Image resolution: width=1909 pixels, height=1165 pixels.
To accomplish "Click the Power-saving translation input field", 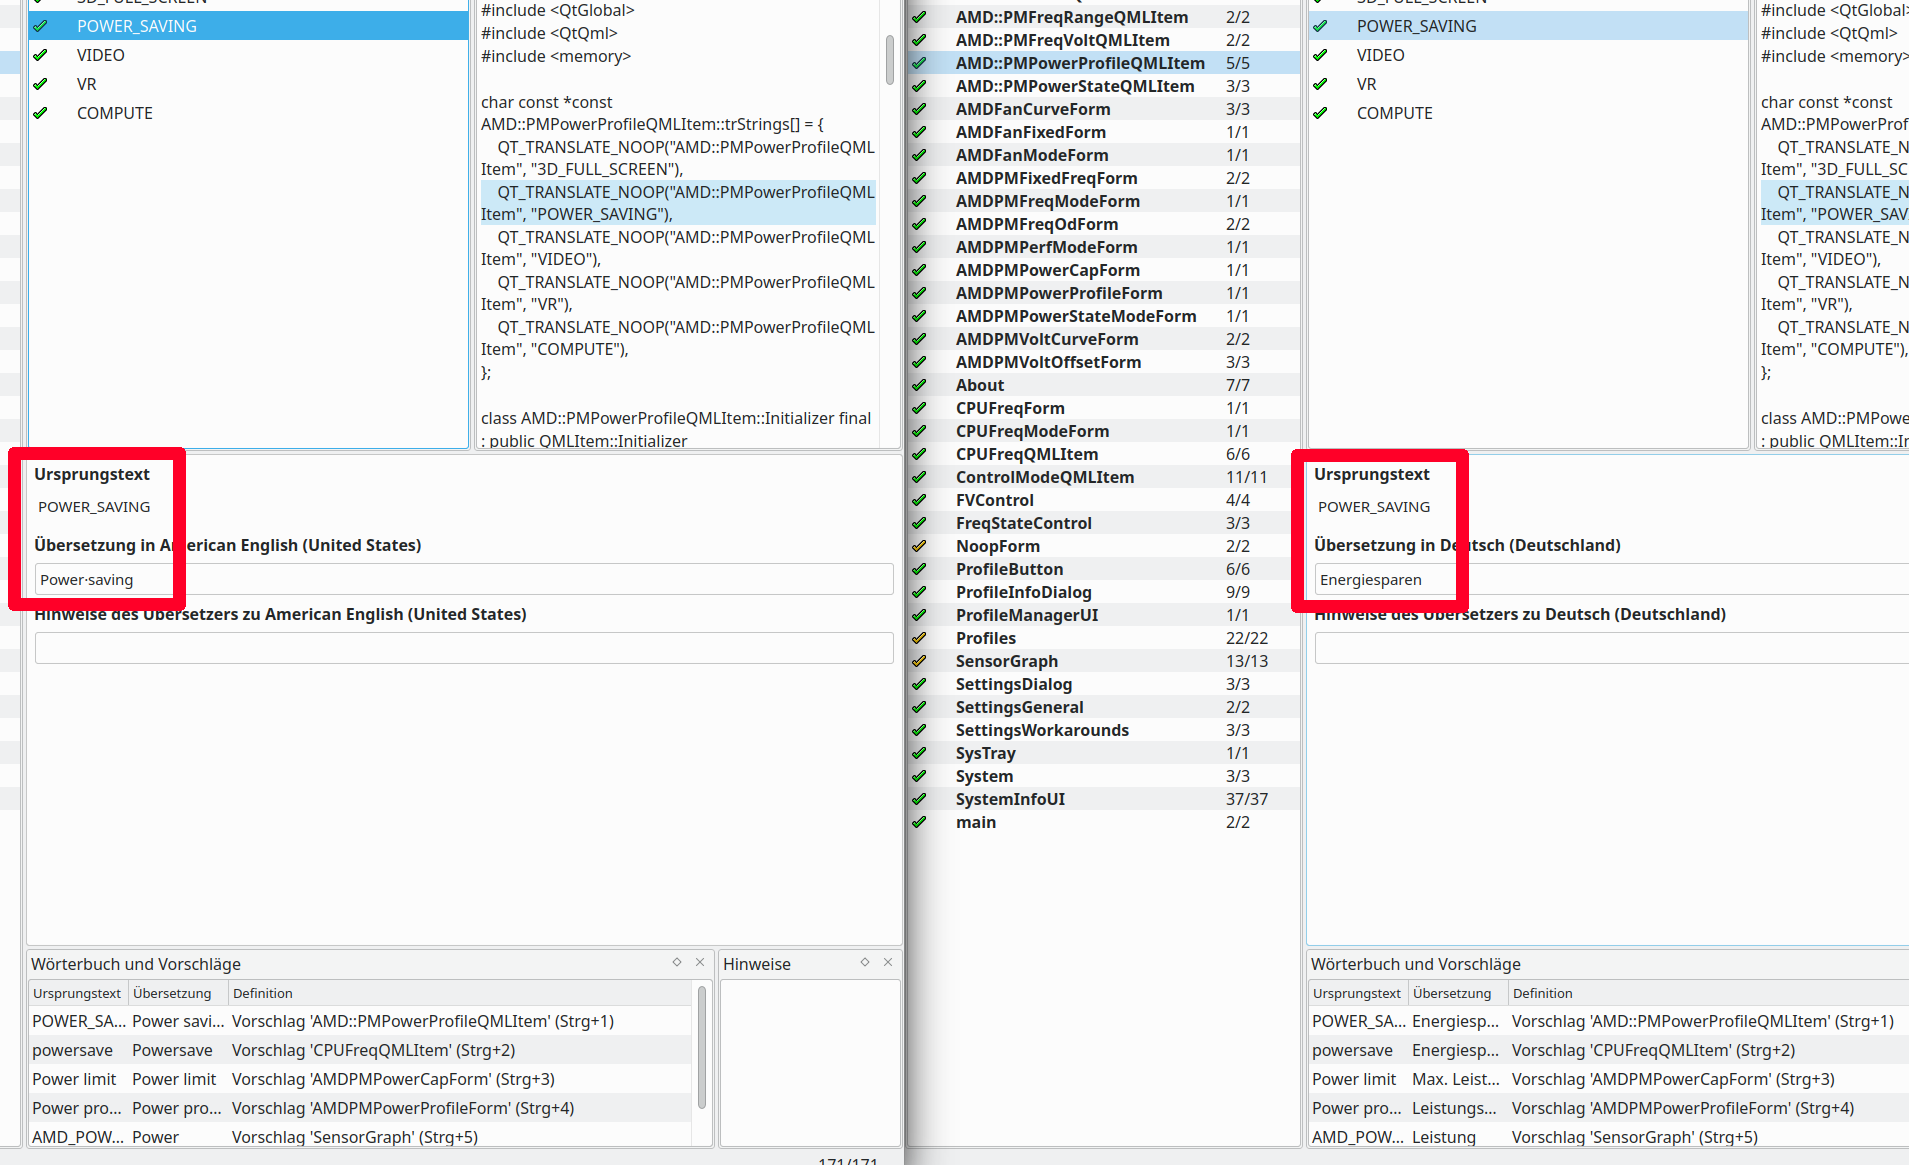I will point(464,580).
